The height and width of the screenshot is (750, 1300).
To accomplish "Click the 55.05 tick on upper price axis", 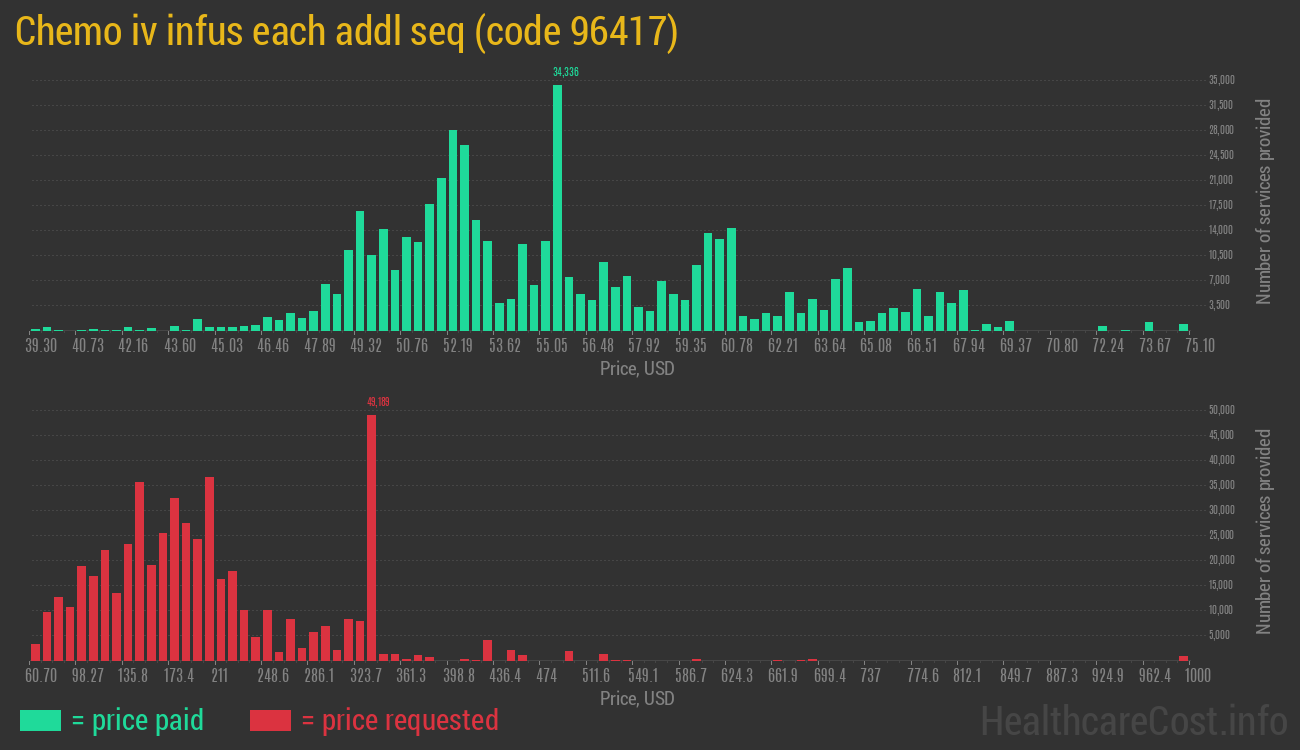I will tap(551, 345).
